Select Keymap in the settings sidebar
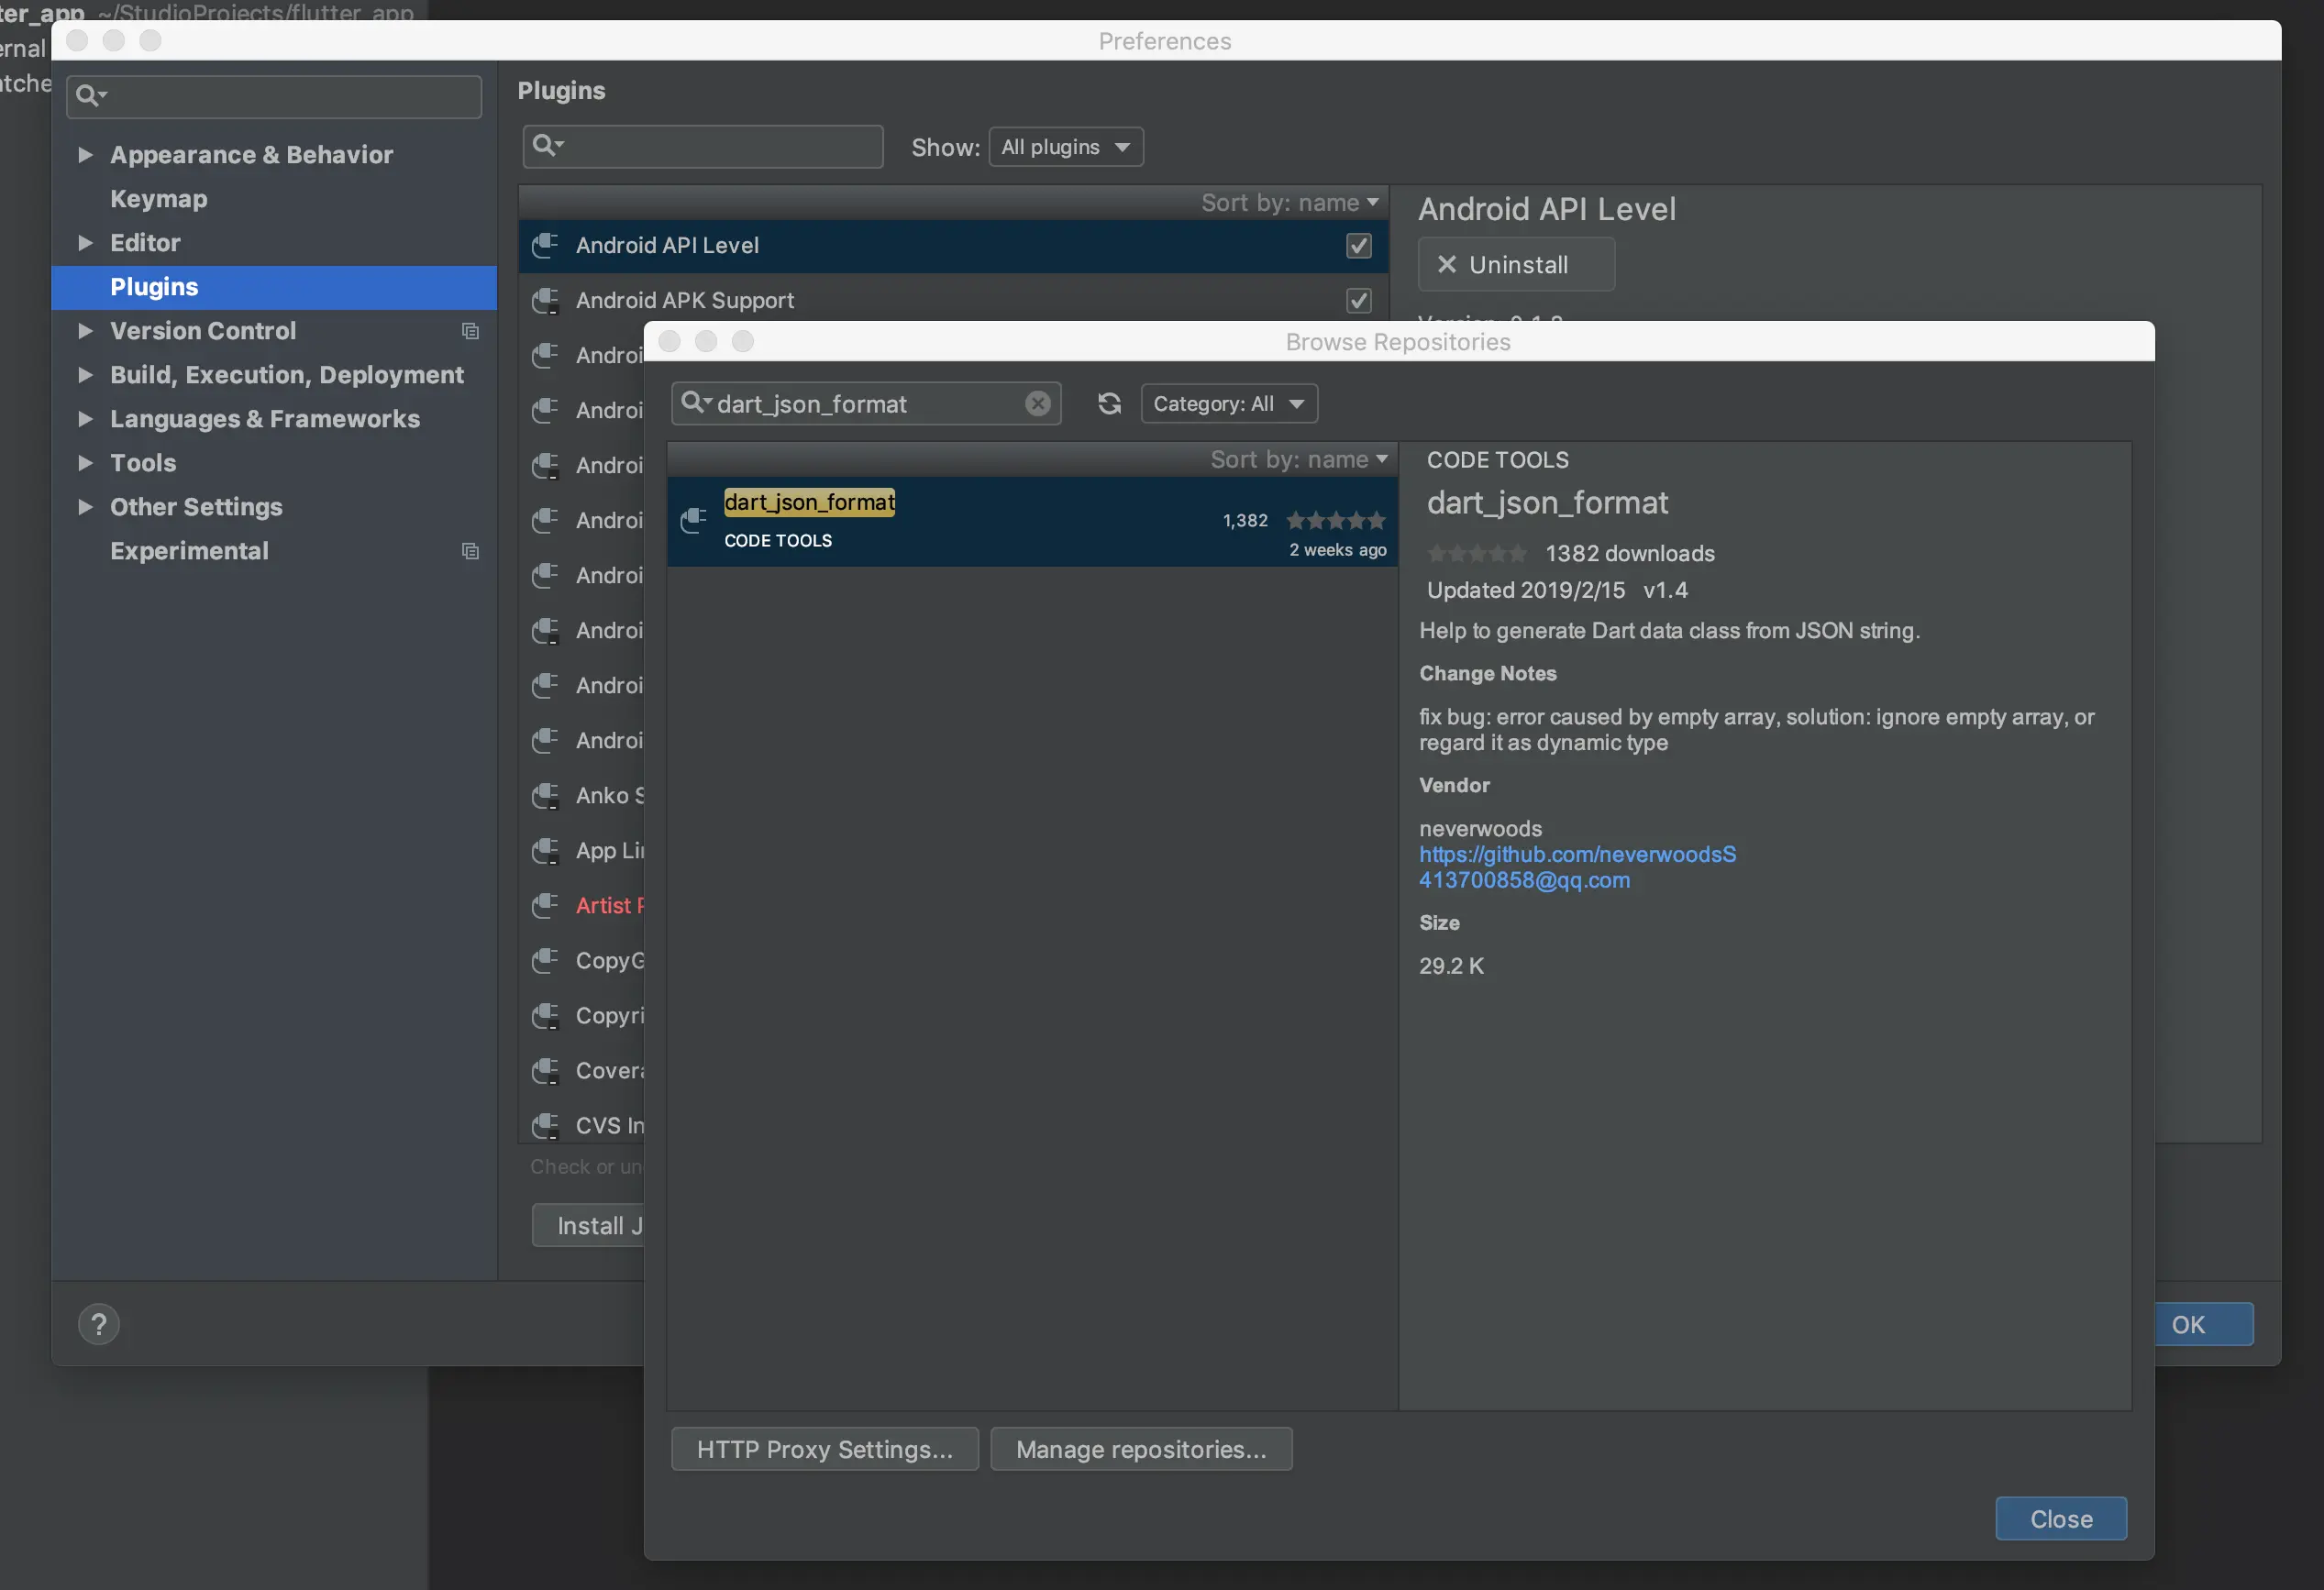2324x1590 pixels. coord(159,199)
